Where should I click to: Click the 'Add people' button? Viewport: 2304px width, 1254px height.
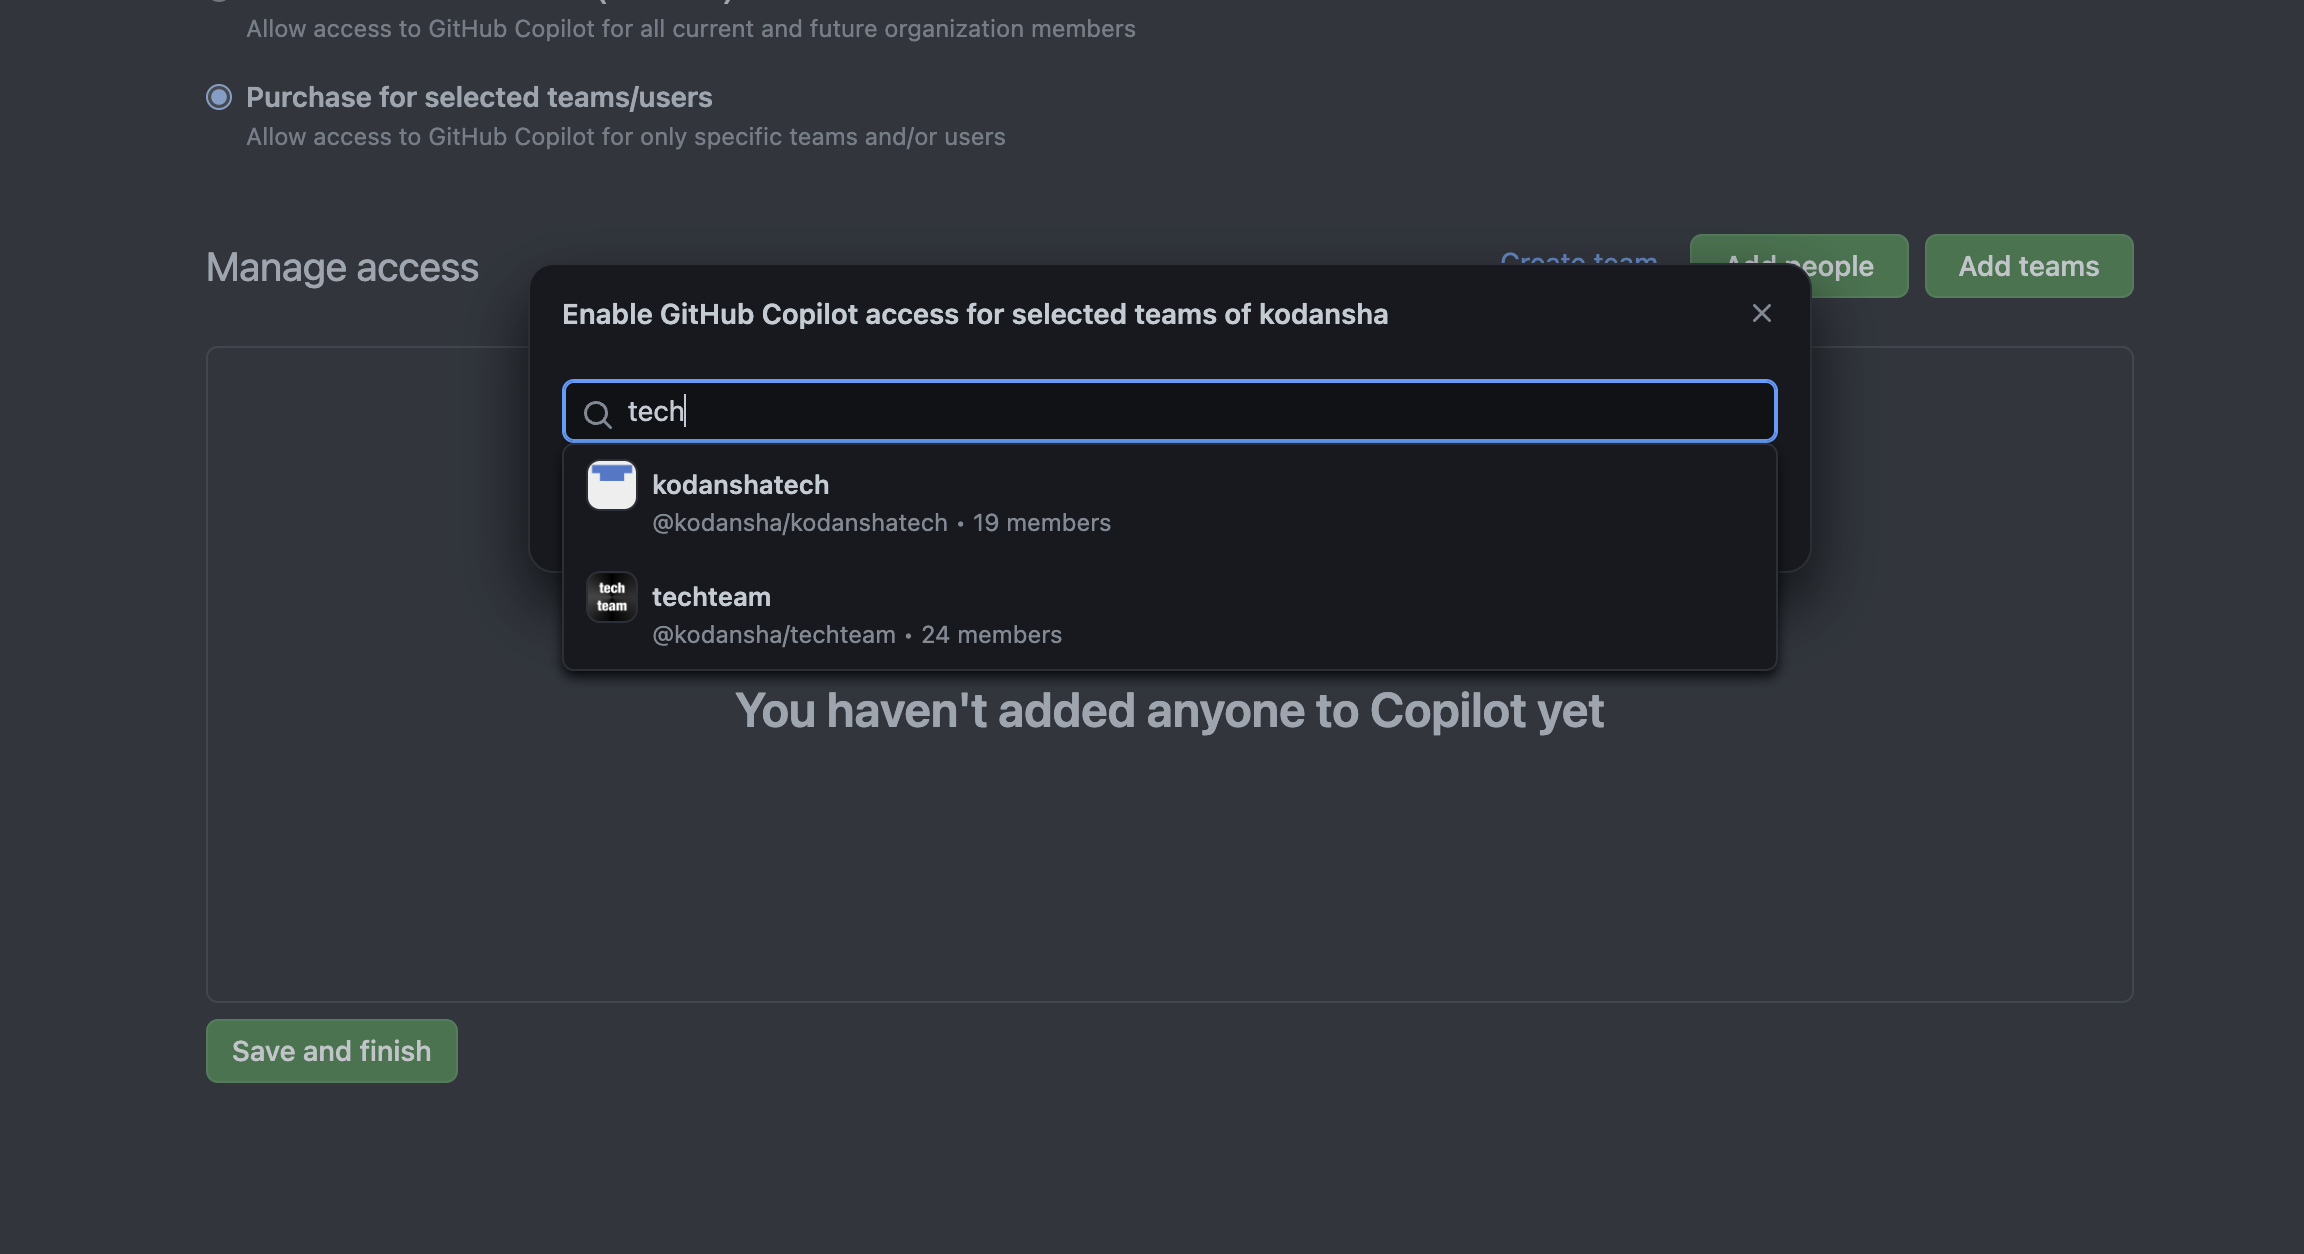tap(1798, 266)
